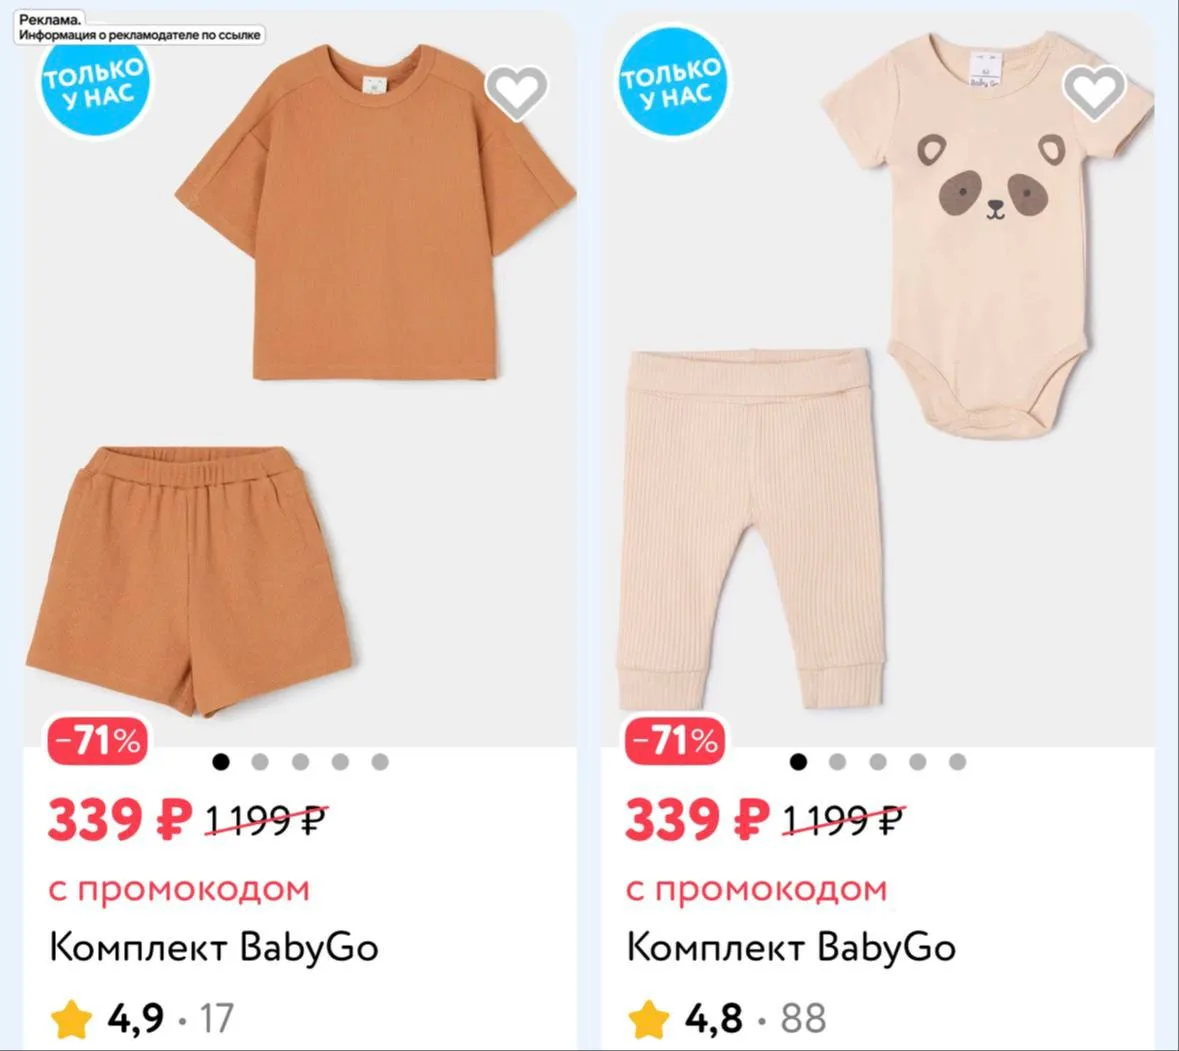The width and height of the screenshot is (1179, 1051).
Task: Open the orange t-shirt product image
Action: (x=375, y=212)
